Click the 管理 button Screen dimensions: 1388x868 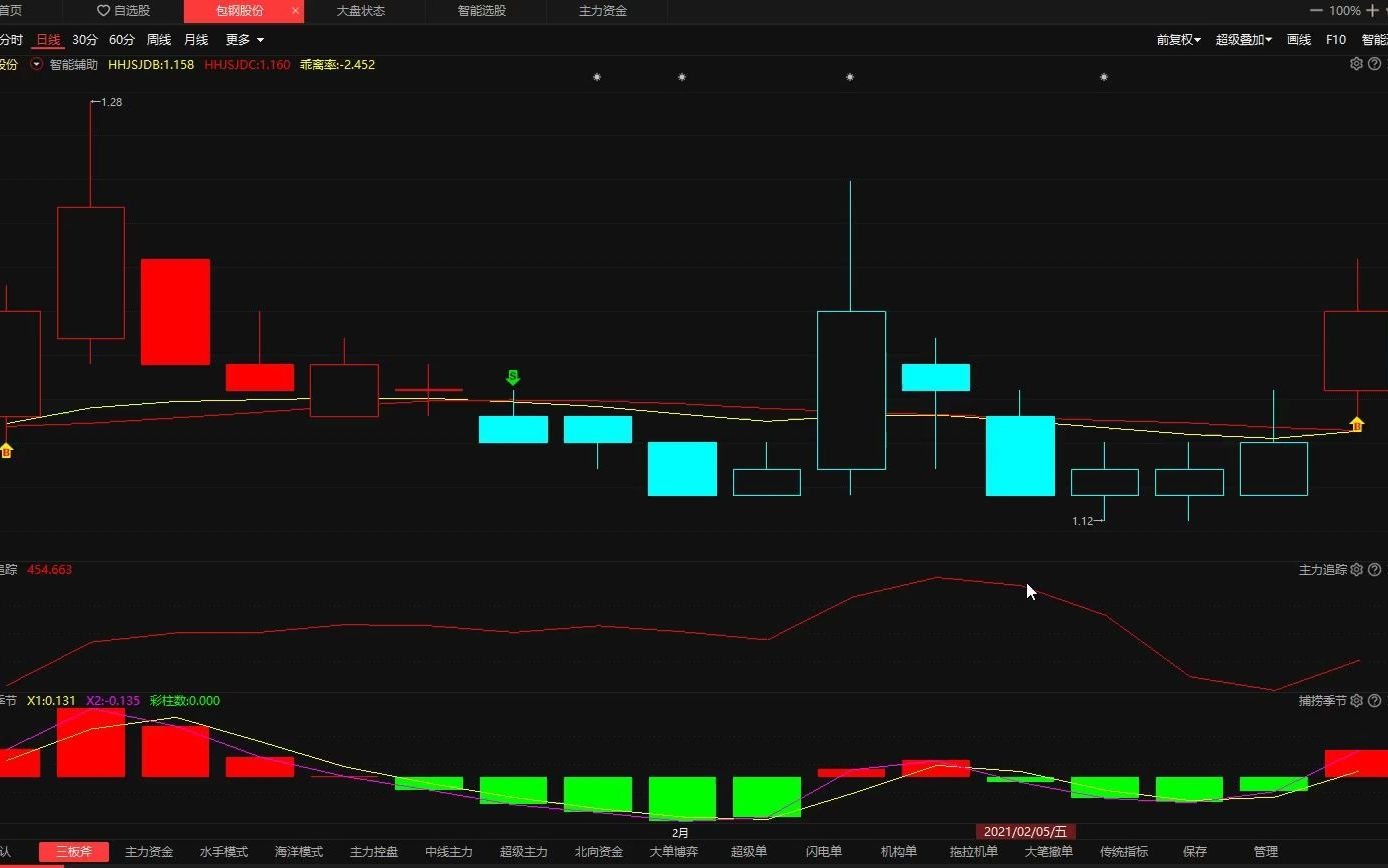(1266, 852)
